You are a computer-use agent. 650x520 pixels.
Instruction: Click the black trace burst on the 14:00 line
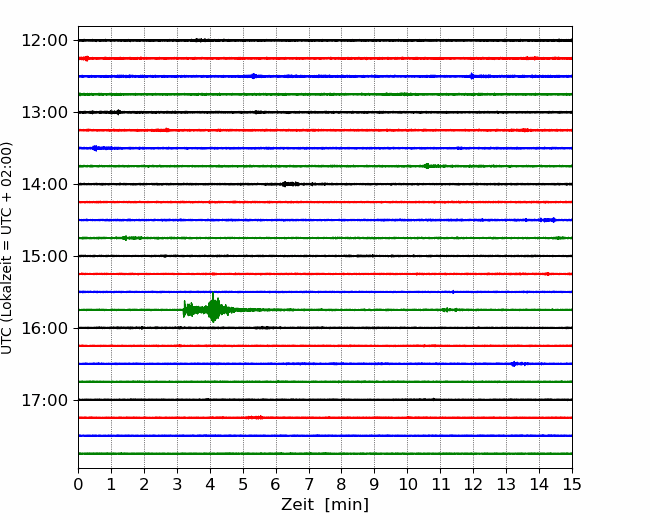pos(290,184)
